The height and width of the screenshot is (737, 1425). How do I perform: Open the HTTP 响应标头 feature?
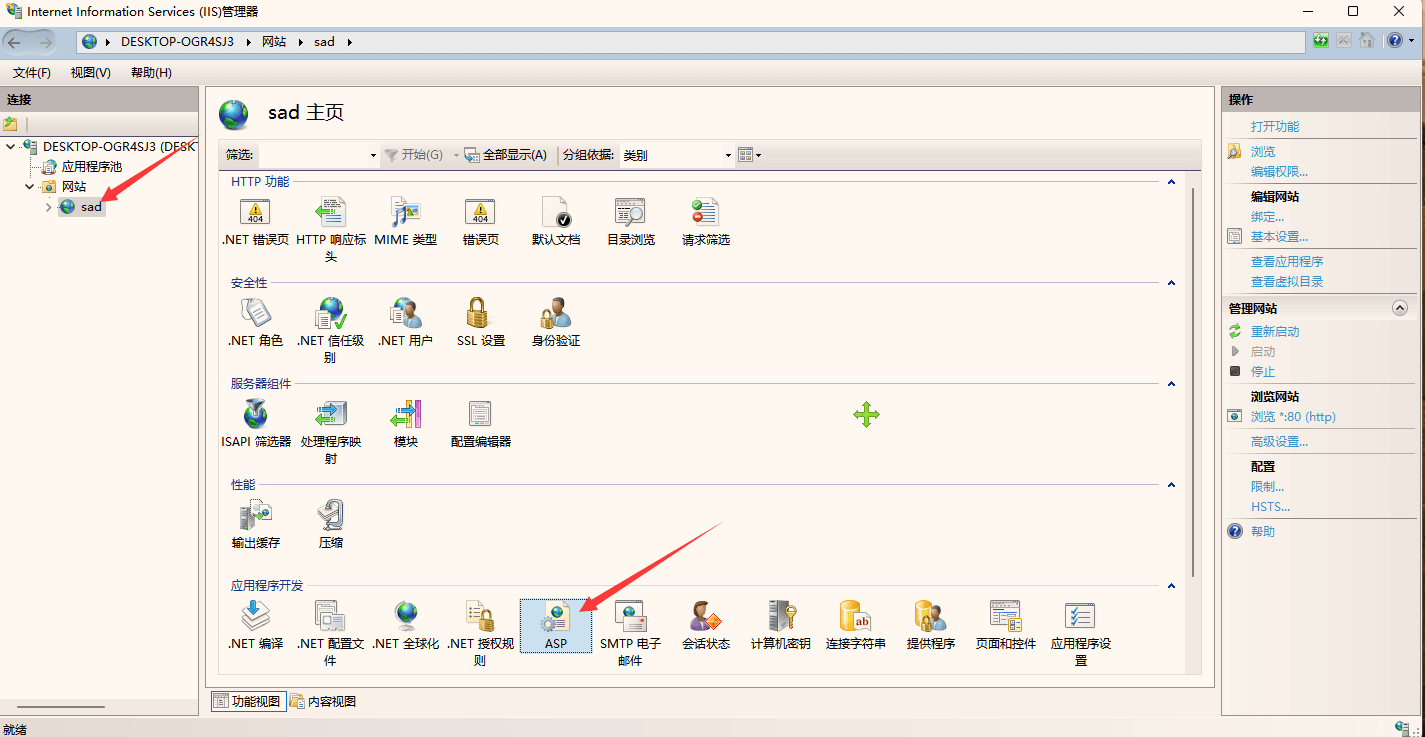(331, 230)
